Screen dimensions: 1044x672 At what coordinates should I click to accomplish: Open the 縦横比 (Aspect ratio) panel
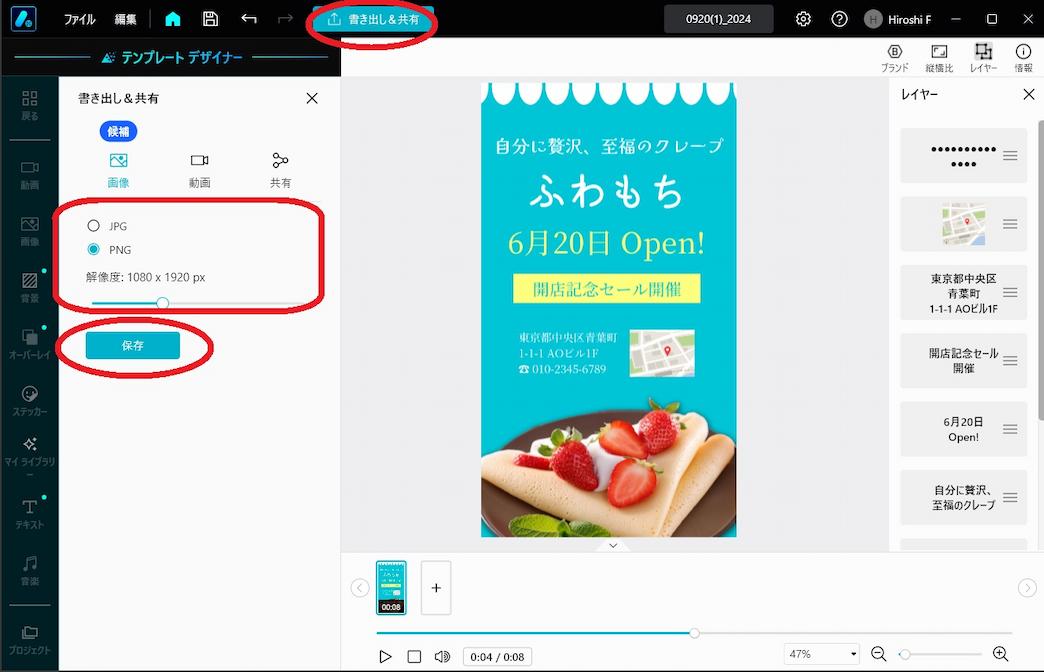point(938,57)
